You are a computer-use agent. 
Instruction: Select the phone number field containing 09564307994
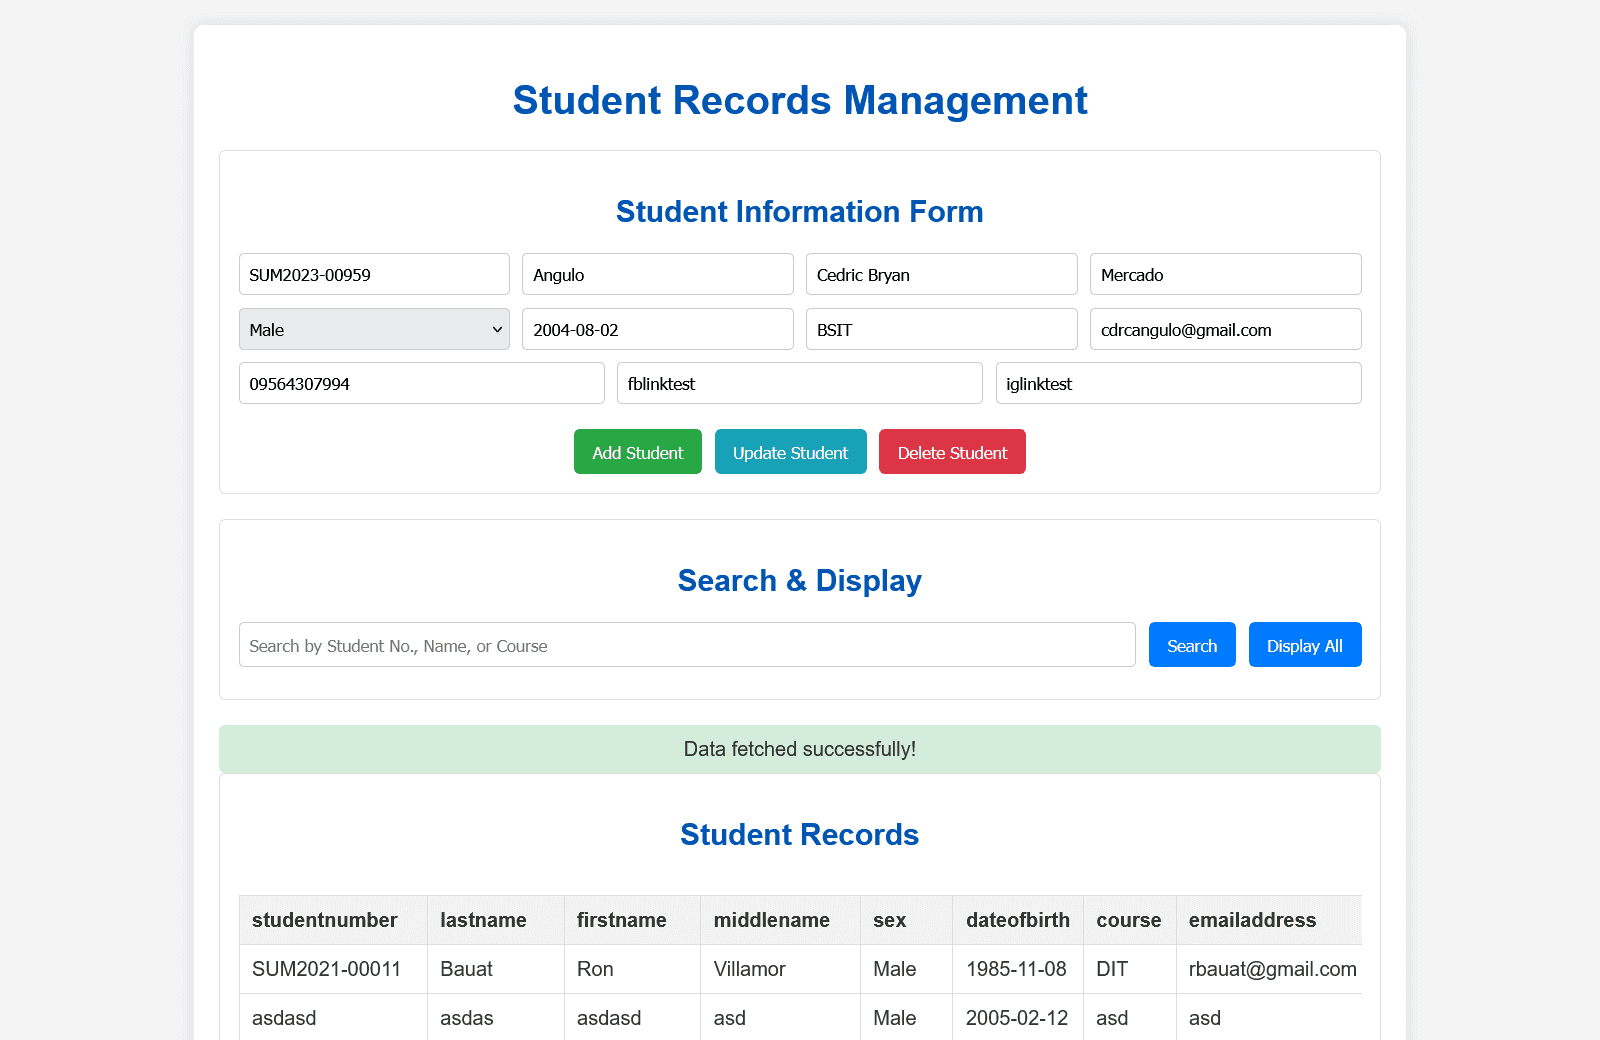(421, 383)
